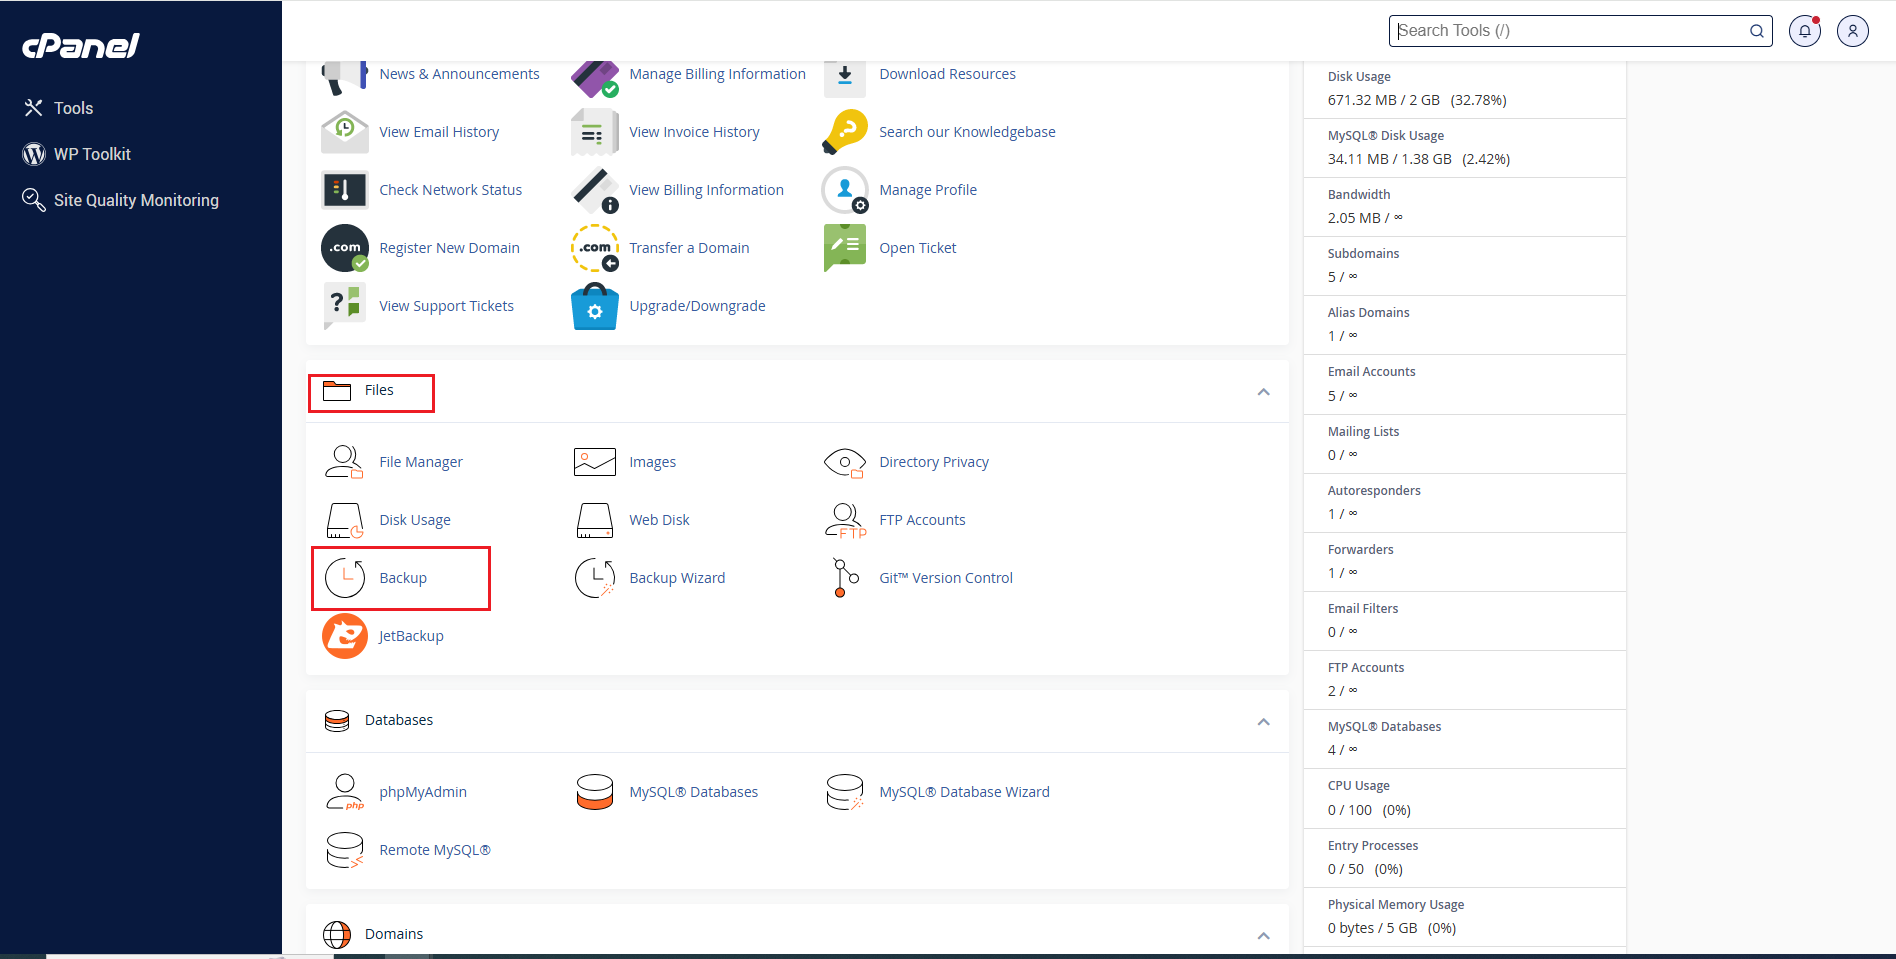Open the phpMyAdmin icon
The width and height of the screenshot is (1896, 959).
pos(344,792)
